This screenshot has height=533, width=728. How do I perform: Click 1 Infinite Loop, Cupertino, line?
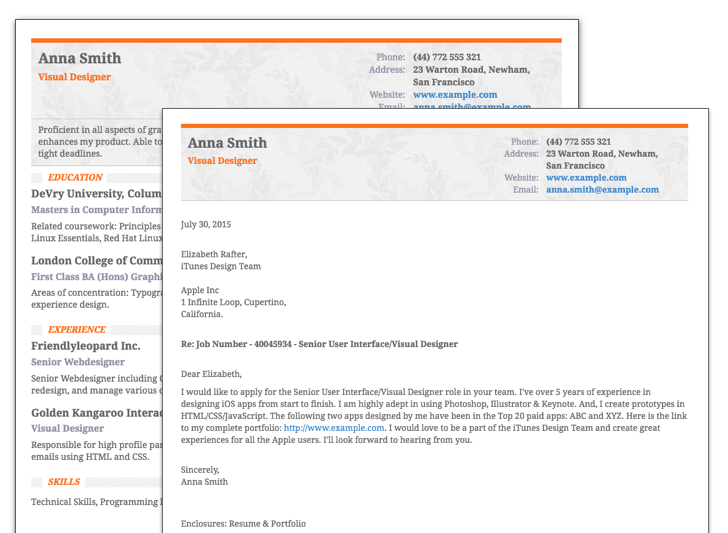234,302
